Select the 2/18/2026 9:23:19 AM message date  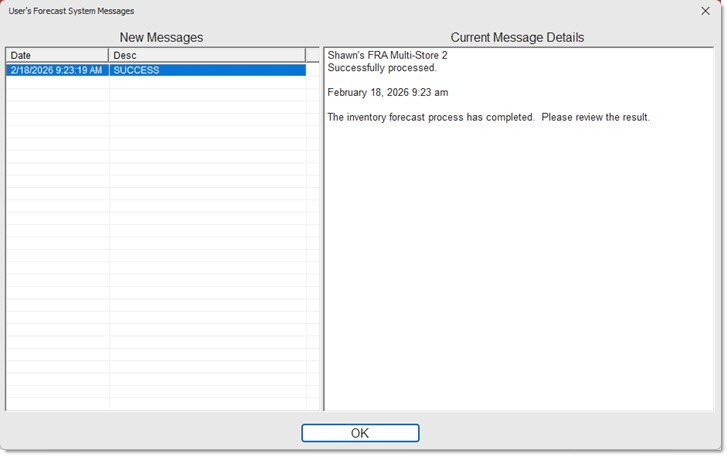click(x=57, y=71)
